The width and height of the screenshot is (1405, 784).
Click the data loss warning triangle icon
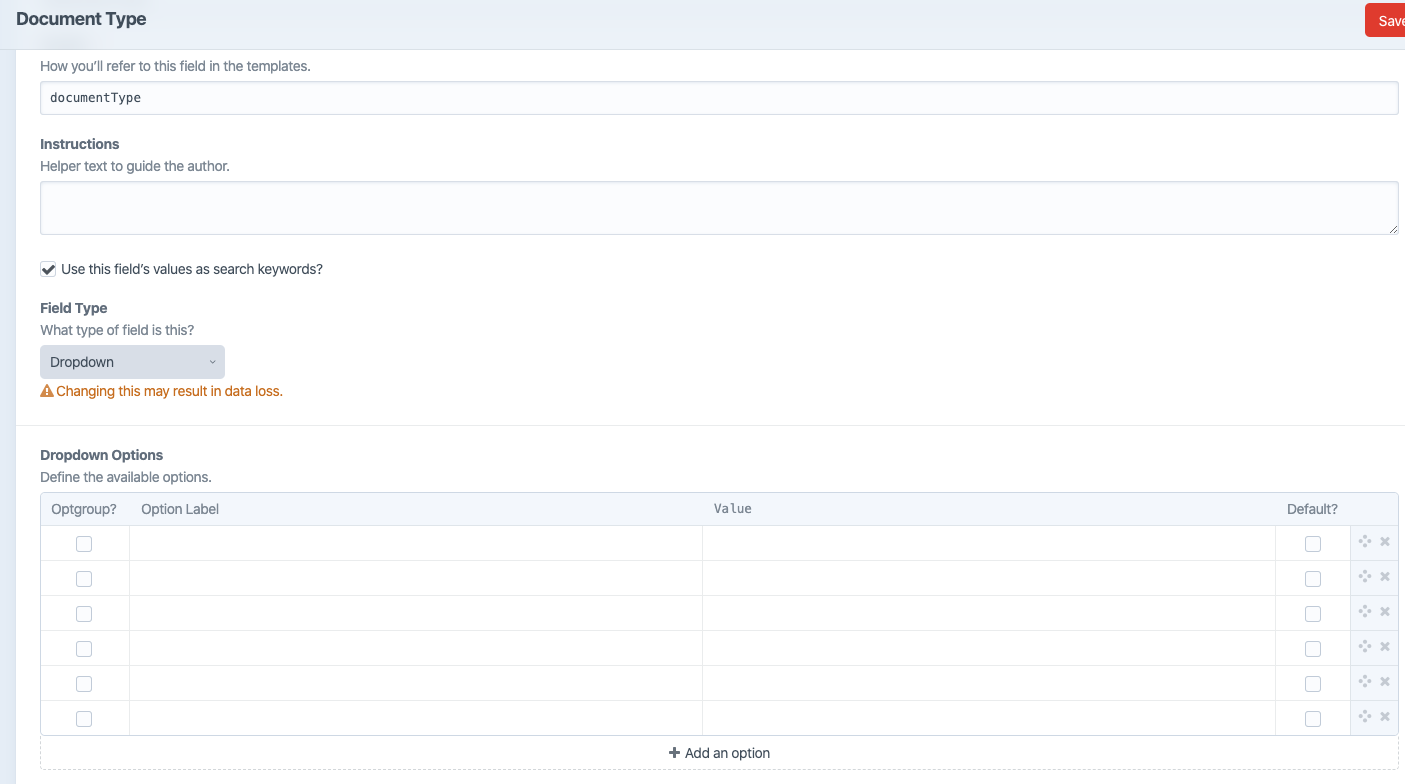pos(47,390)
